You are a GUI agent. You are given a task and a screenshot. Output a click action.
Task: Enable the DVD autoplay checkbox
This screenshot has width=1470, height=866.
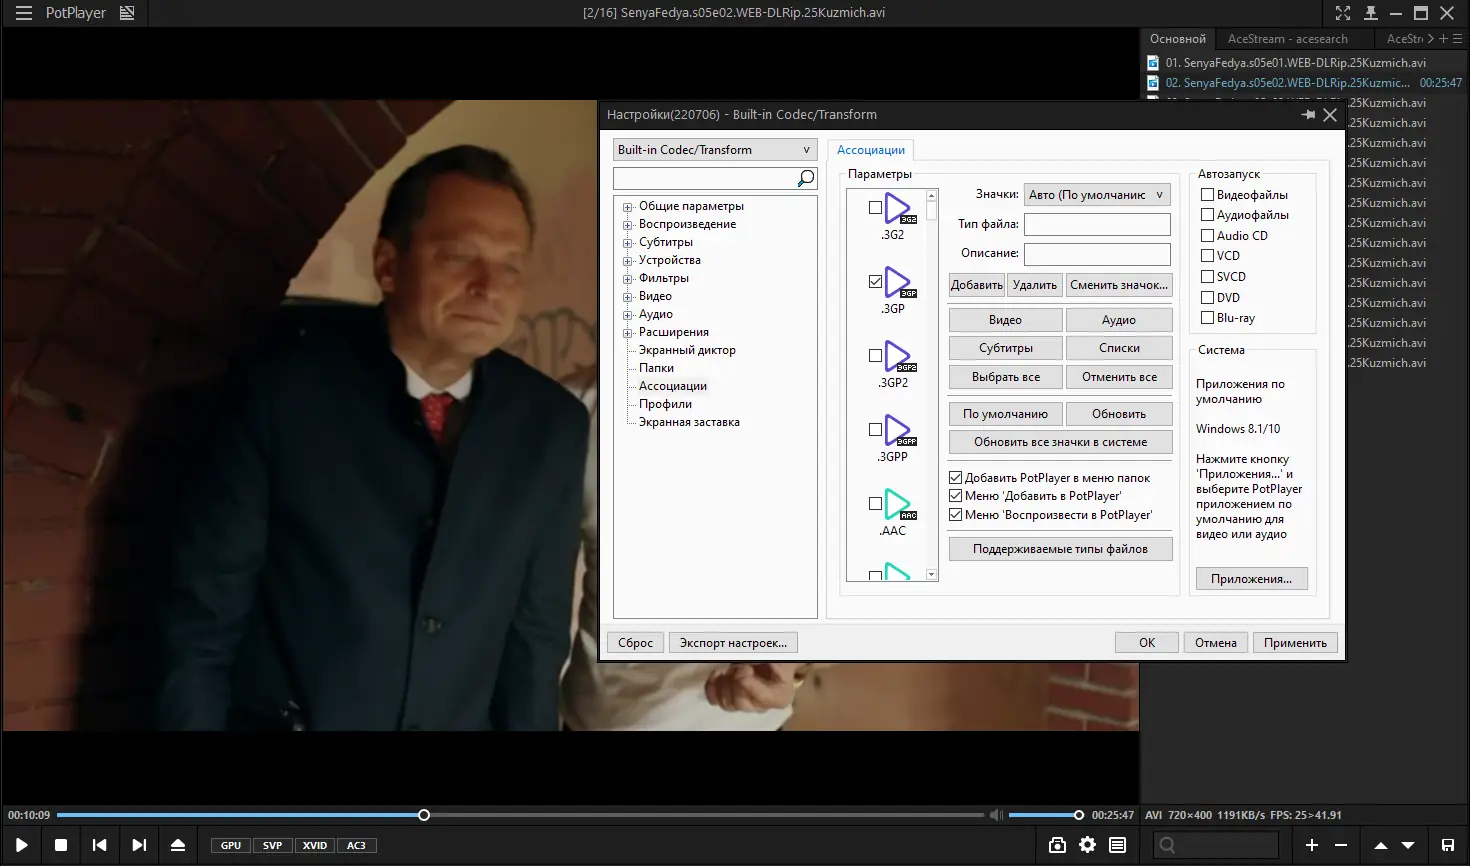(x=1207, y=298)
